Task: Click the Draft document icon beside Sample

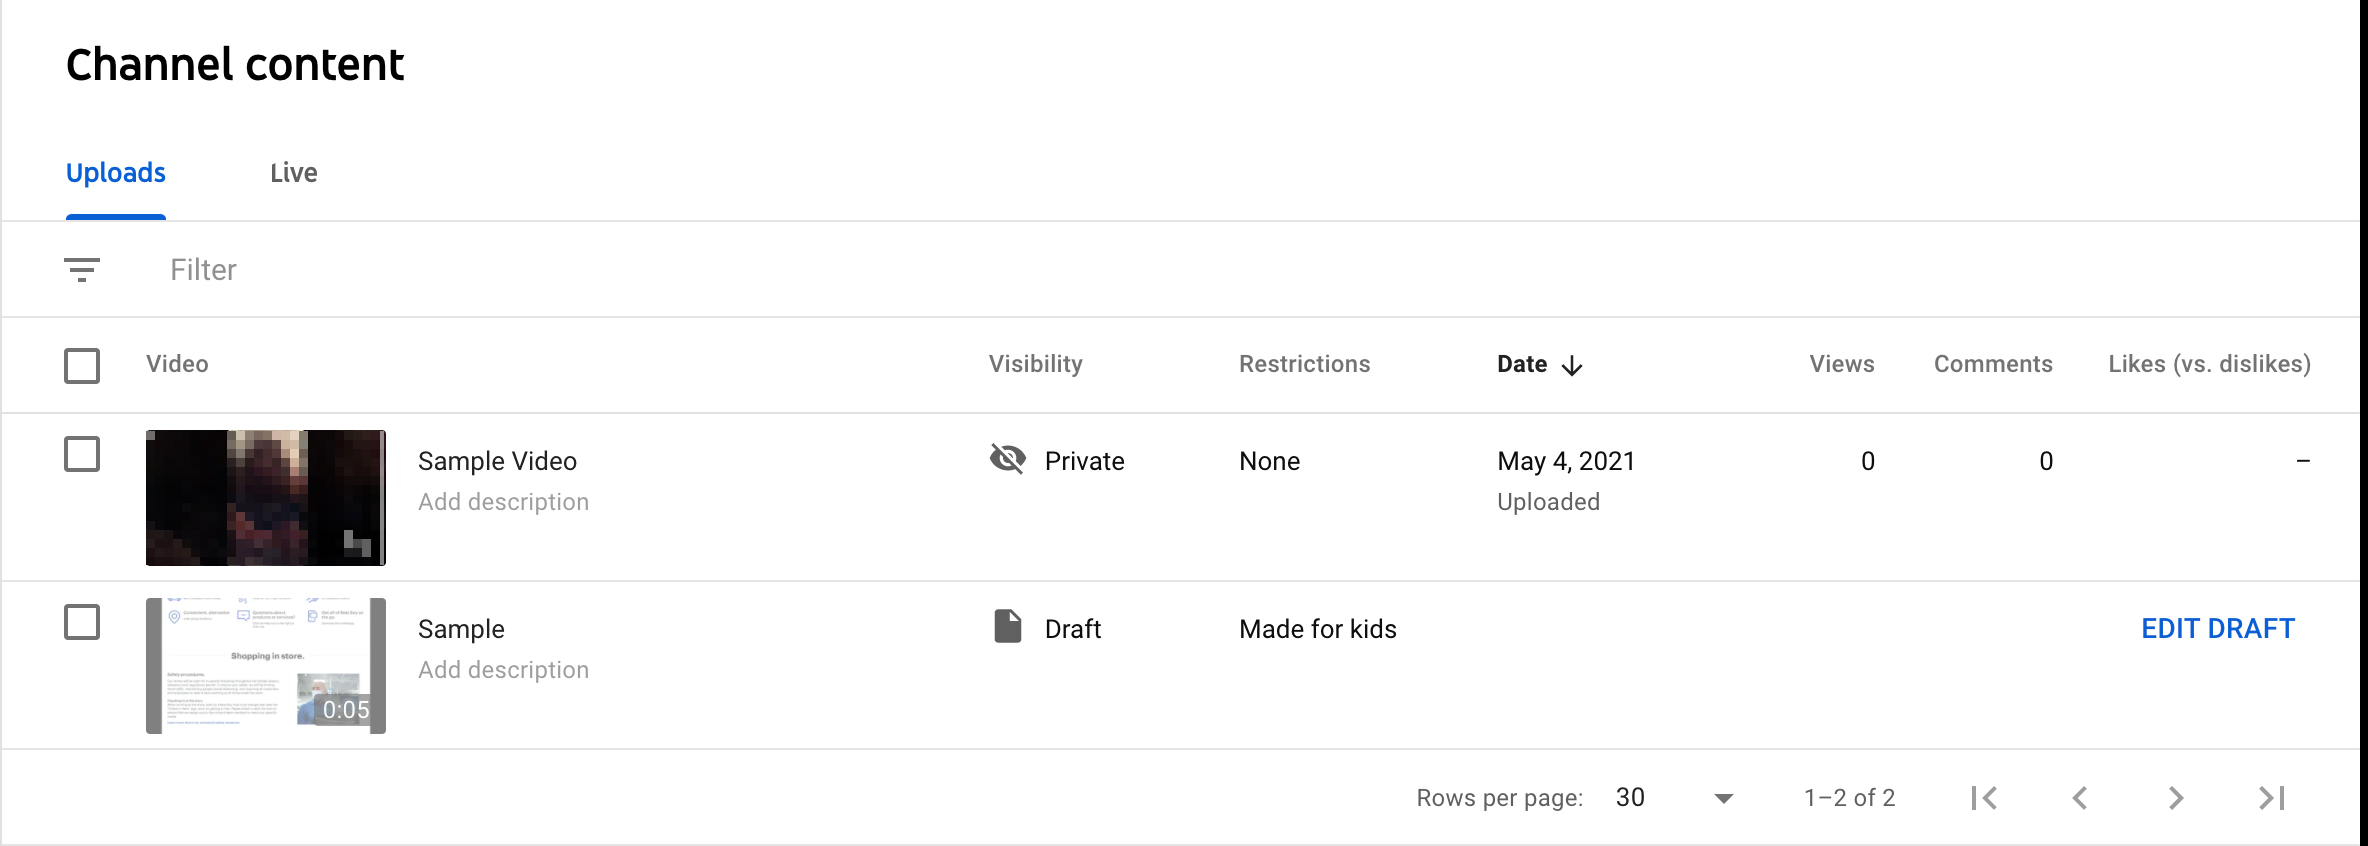Action: click(1007, 627)
